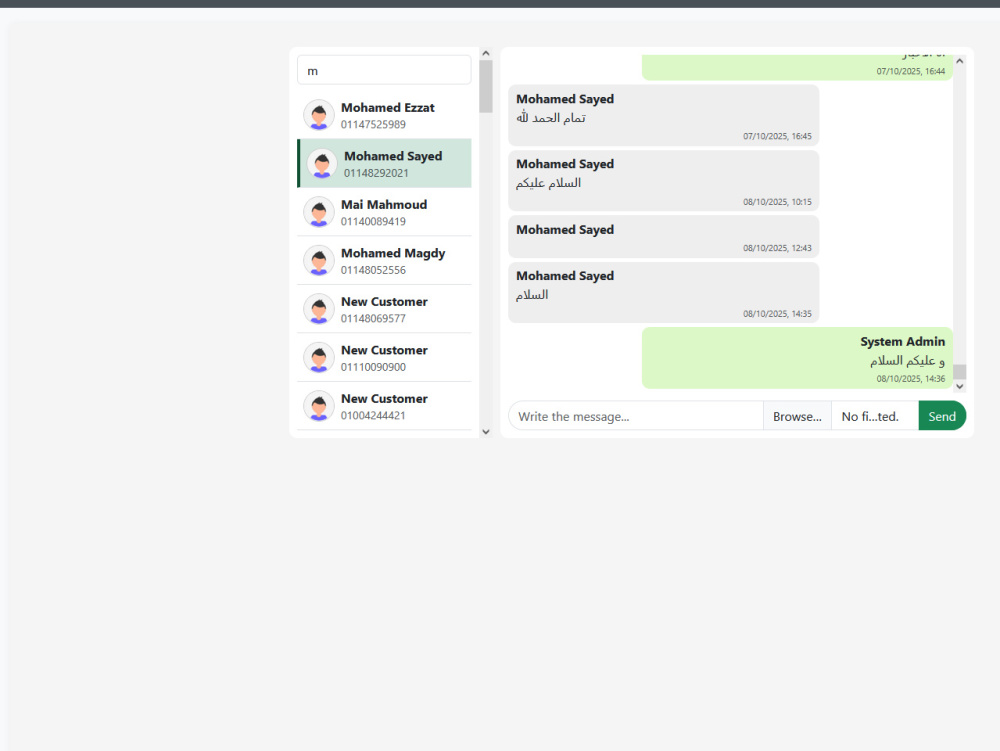Image resolution: width=1000 pixels, height=751 pixels.
Task: Click the 'No fi...ted.' file label
Action: [870, 416]
